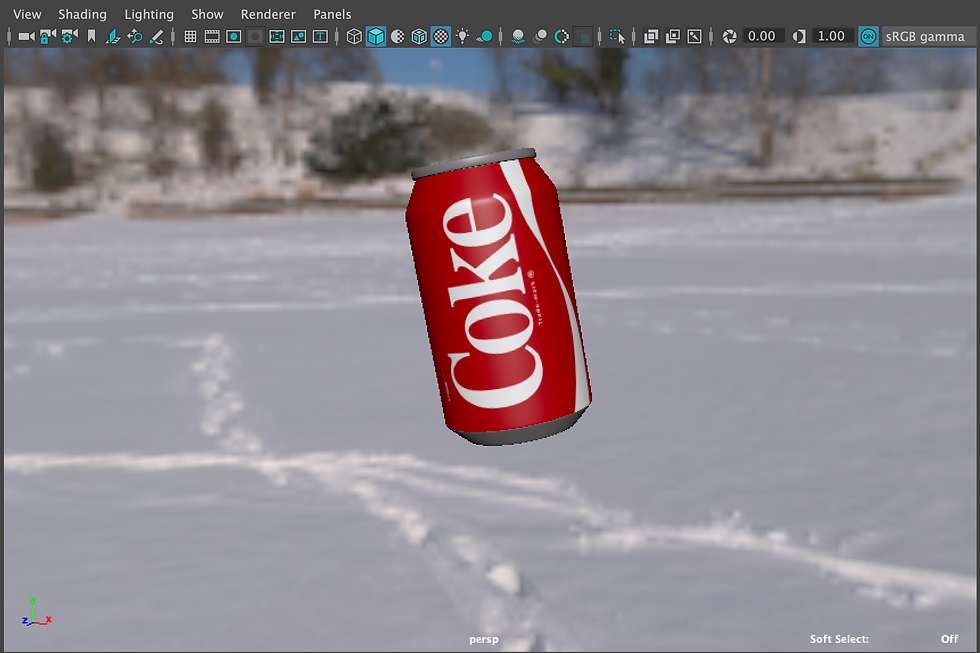Toggle the viewport Shadows icon
The image size is (980, 653).
pyautogui.click(x=484, y=36)
